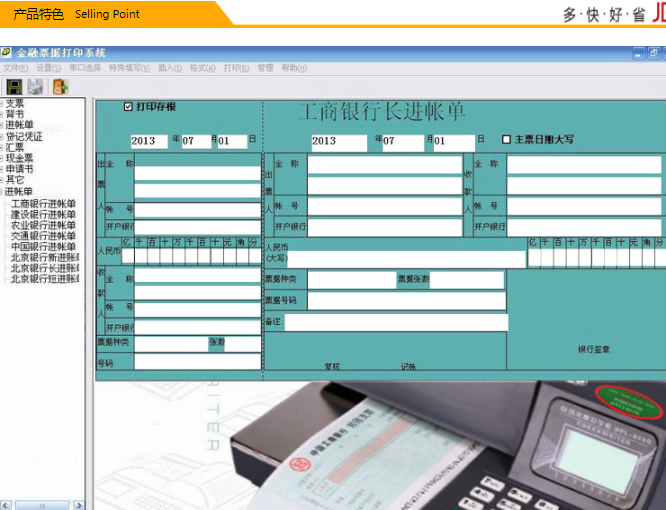Click the stub month field showing 07
The width and height of the screenshot is (666, 510).
point(196,141)
